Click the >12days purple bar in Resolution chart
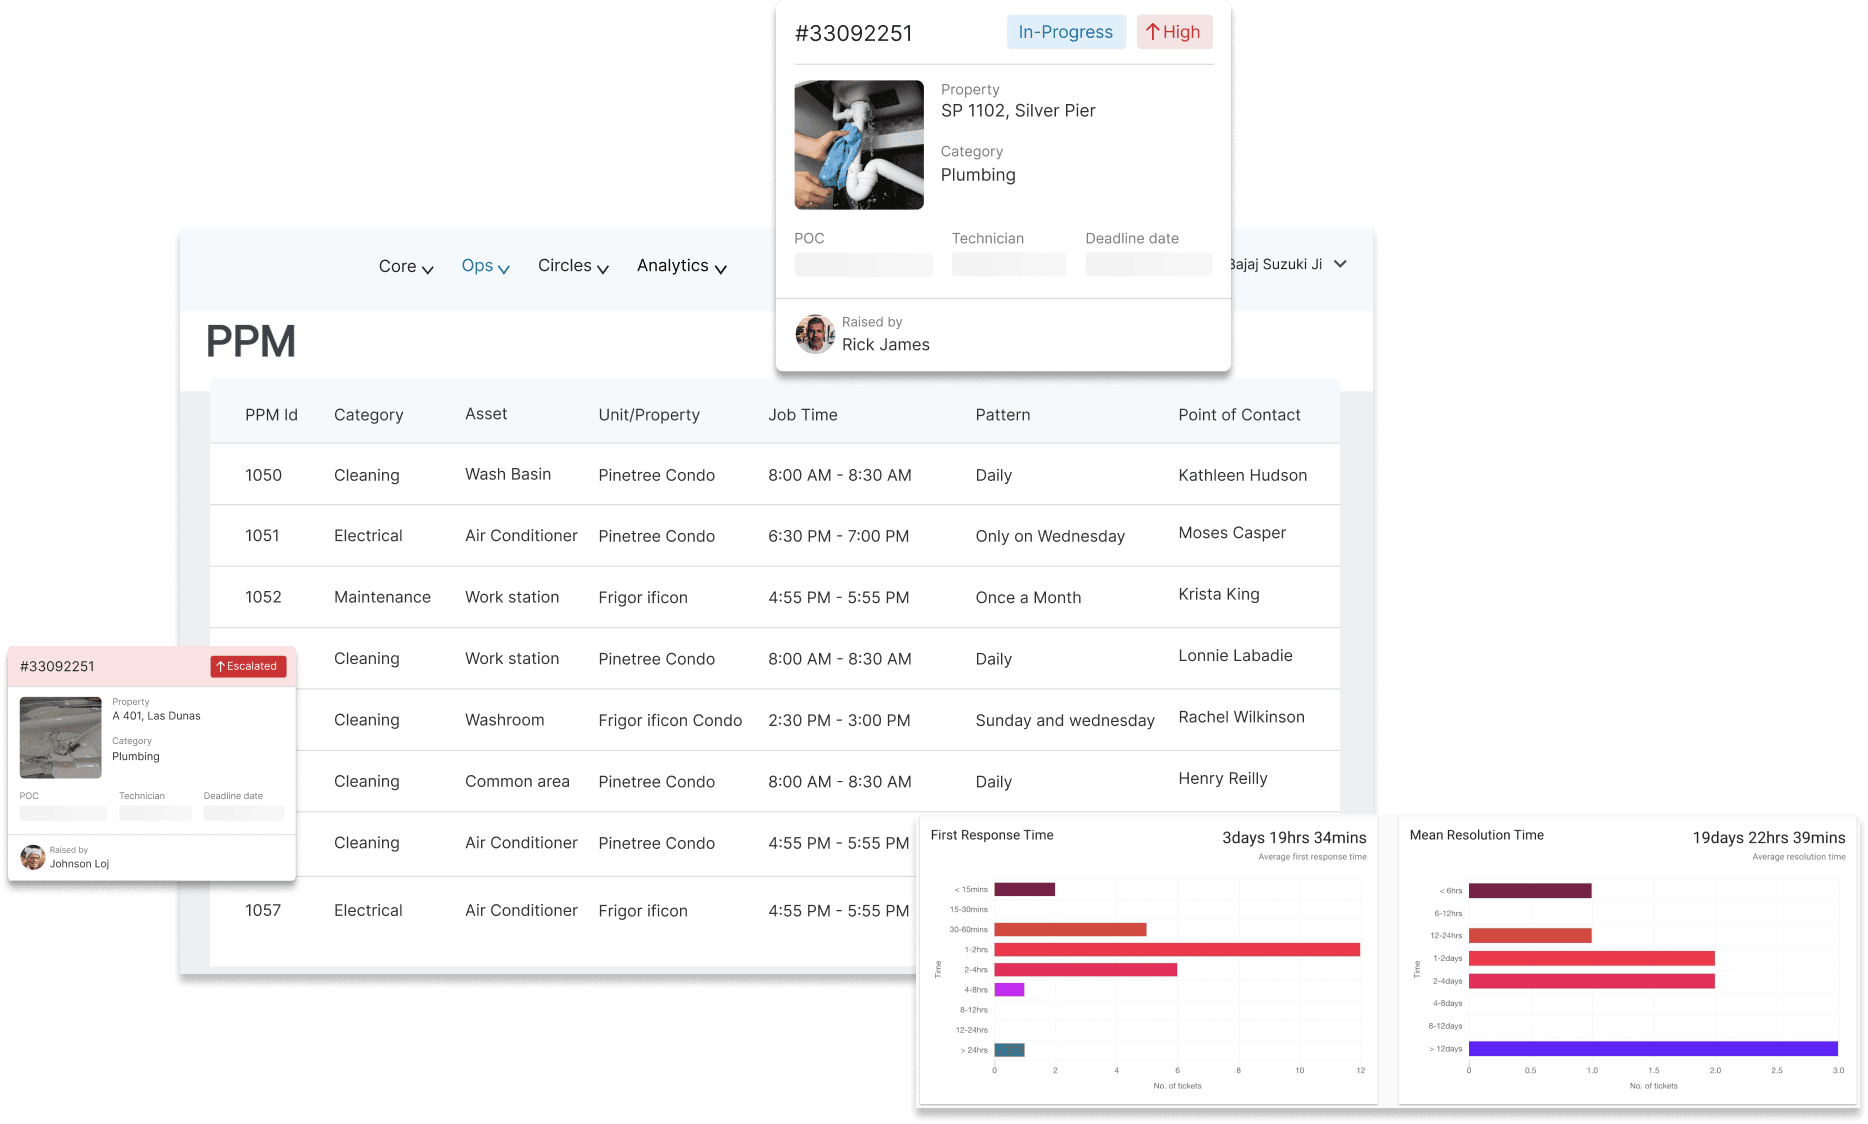 click(x=1652, y=1049)
